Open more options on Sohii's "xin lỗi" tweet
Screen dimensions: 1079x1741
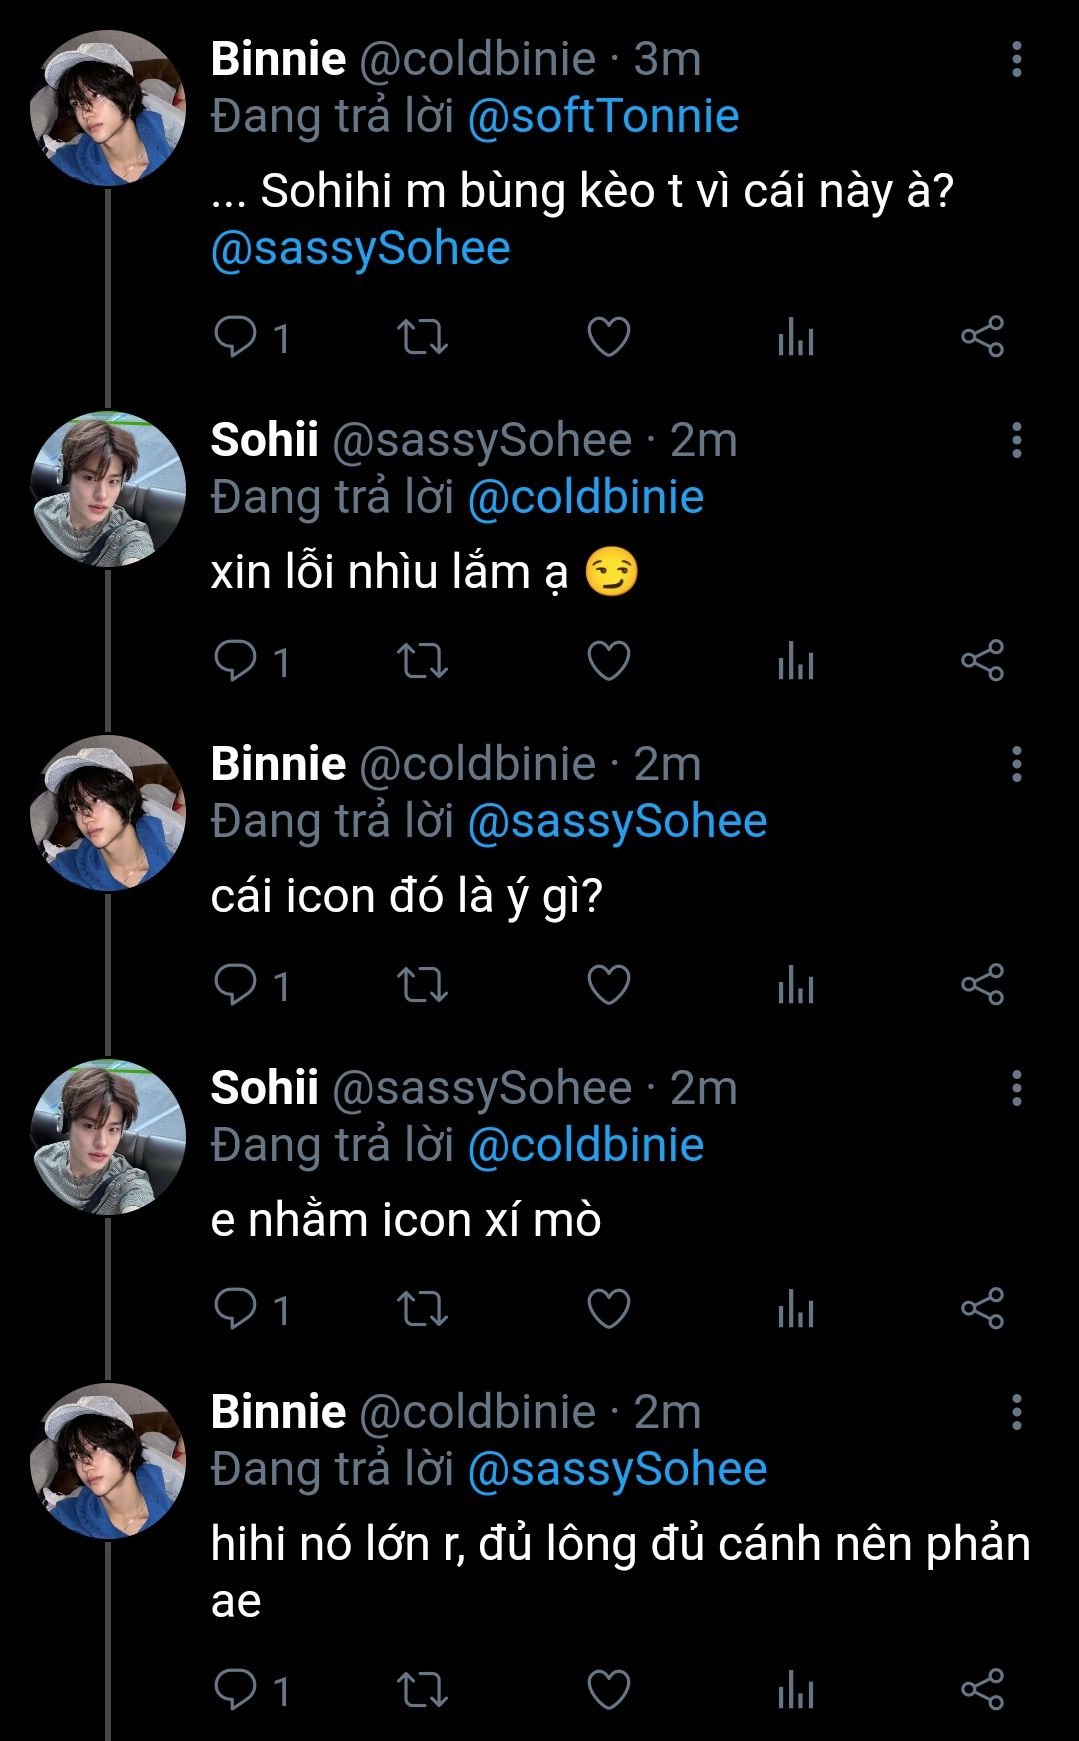point(1016,440)
